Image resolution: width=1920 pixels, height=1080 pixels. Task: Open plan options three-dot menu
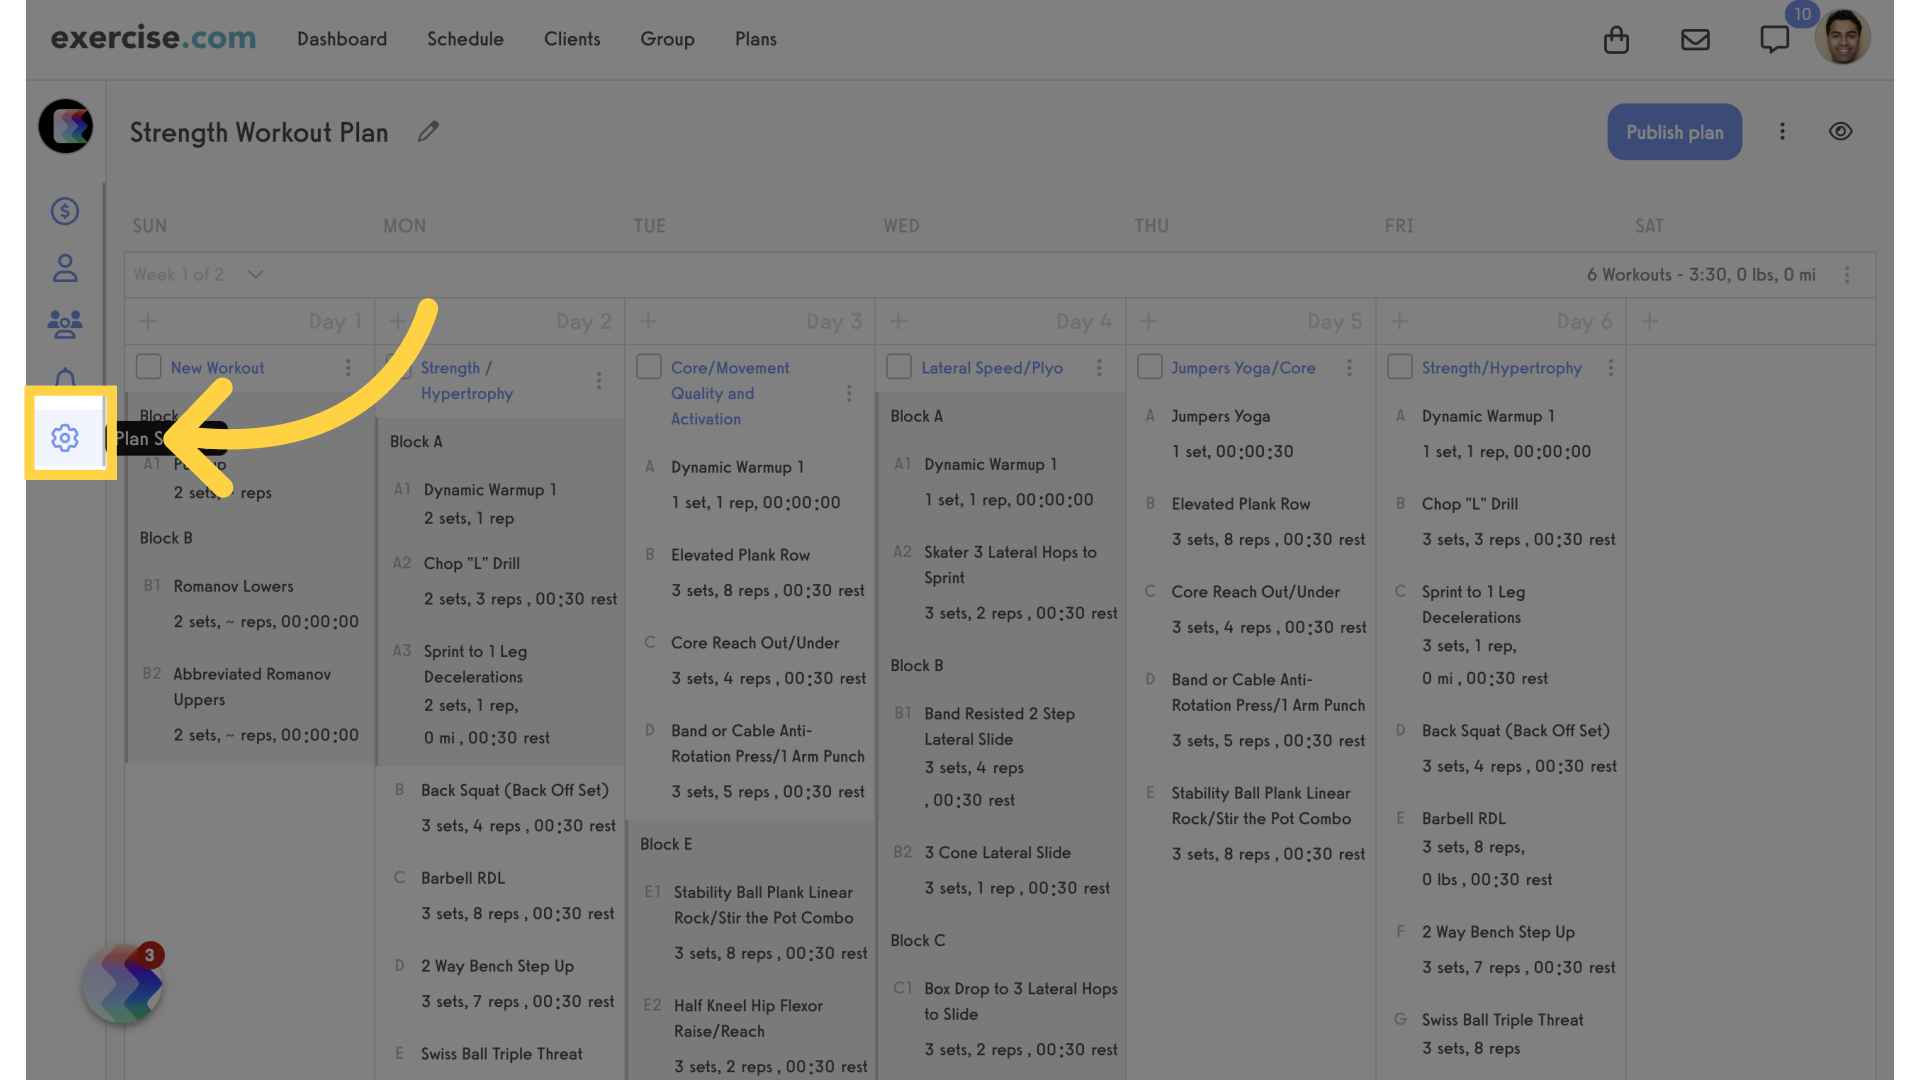[x=1782, y=132]
